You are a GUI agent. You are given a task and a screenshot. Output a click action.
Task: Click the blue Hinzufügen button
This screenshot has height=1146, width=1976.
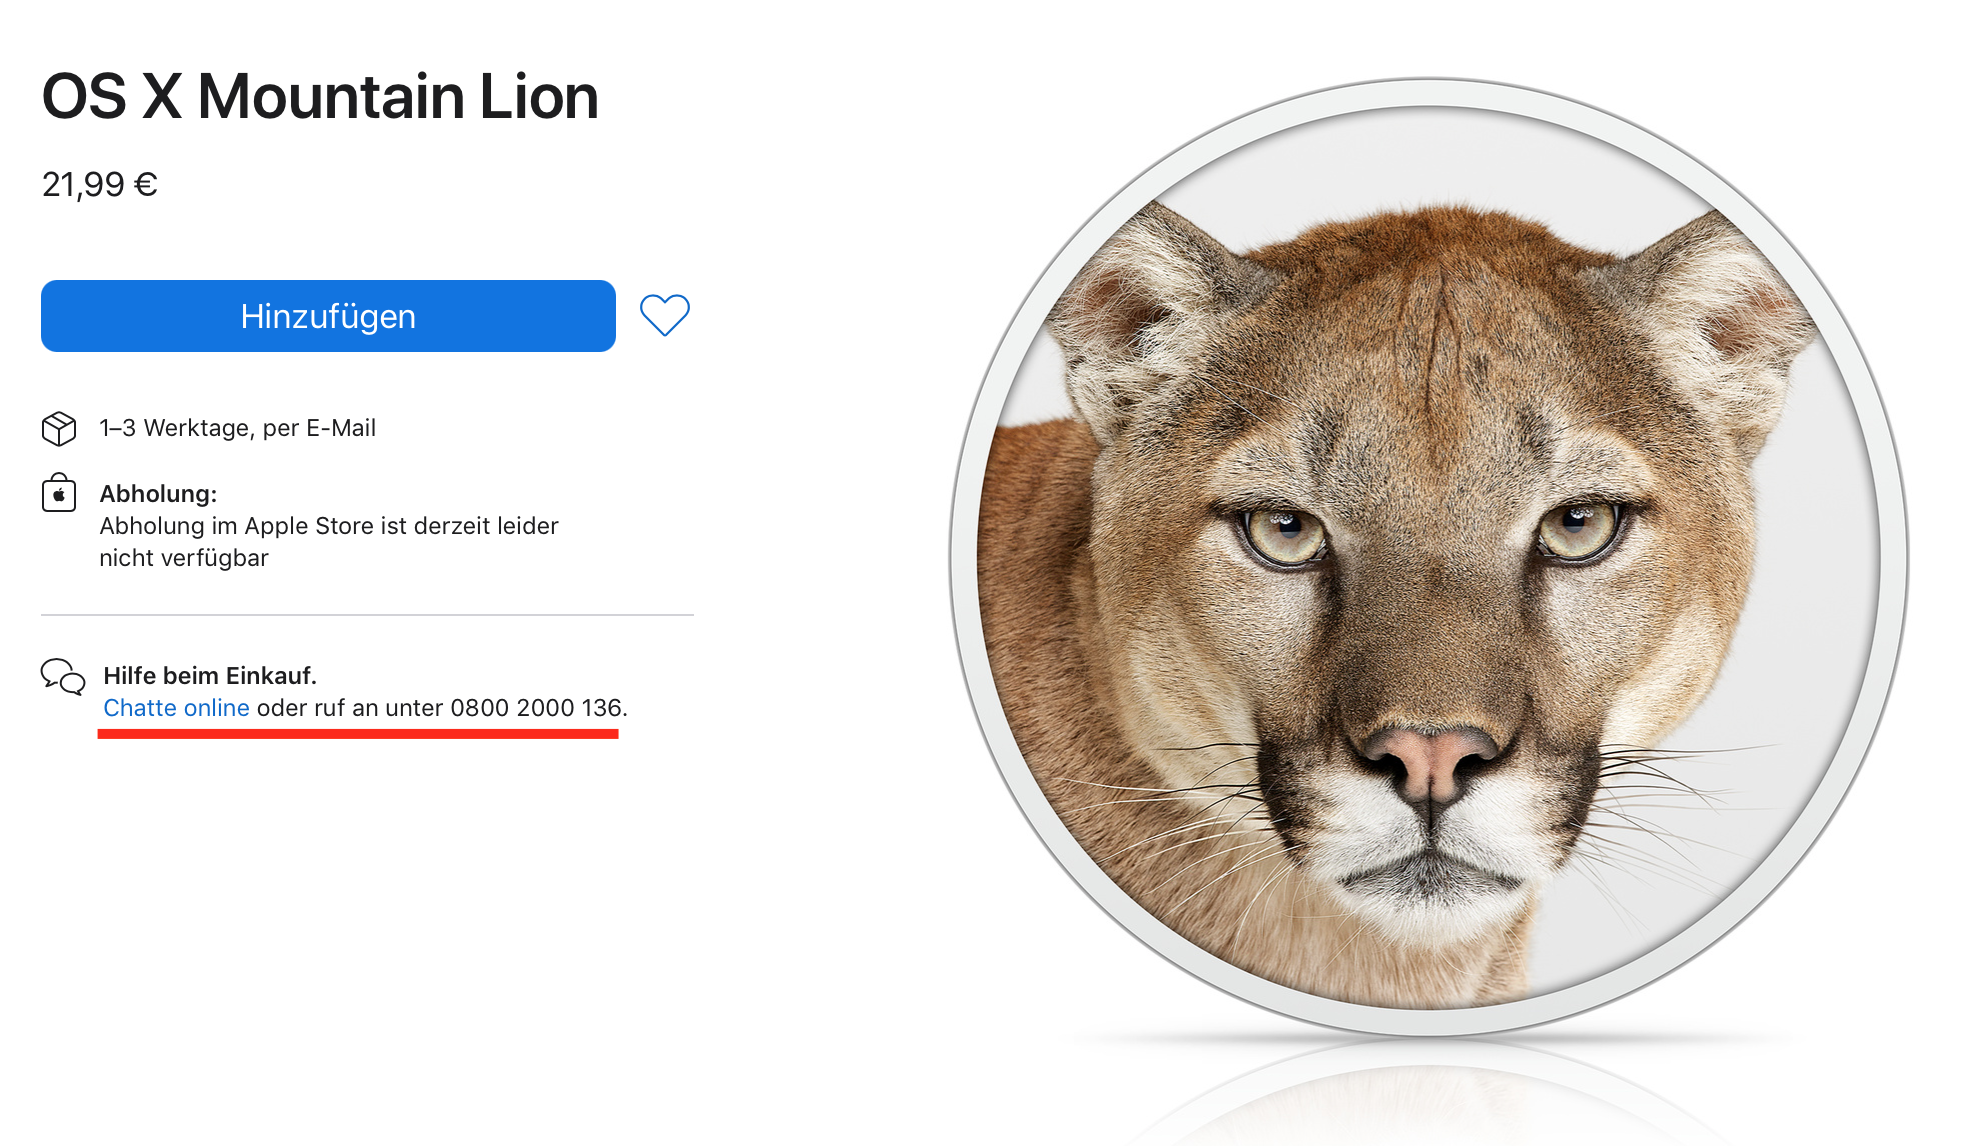[x=328, y=316]
